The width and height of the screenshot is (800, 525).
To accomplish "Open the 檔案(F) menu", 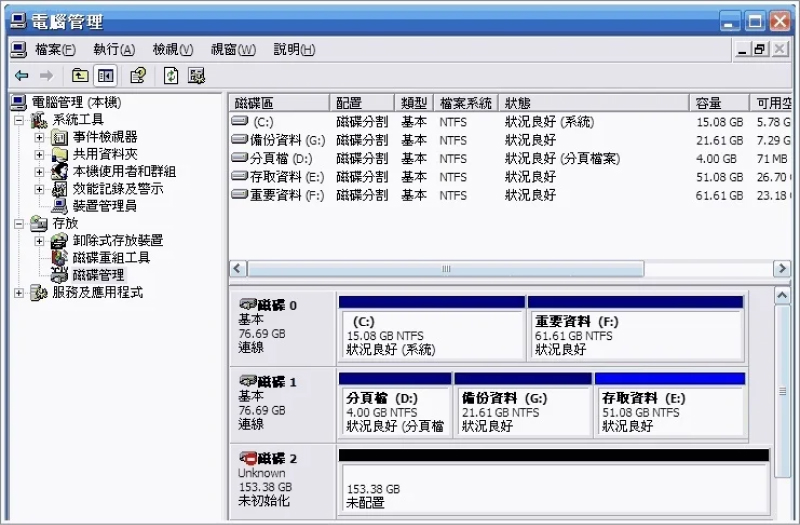I will [55, 49].
